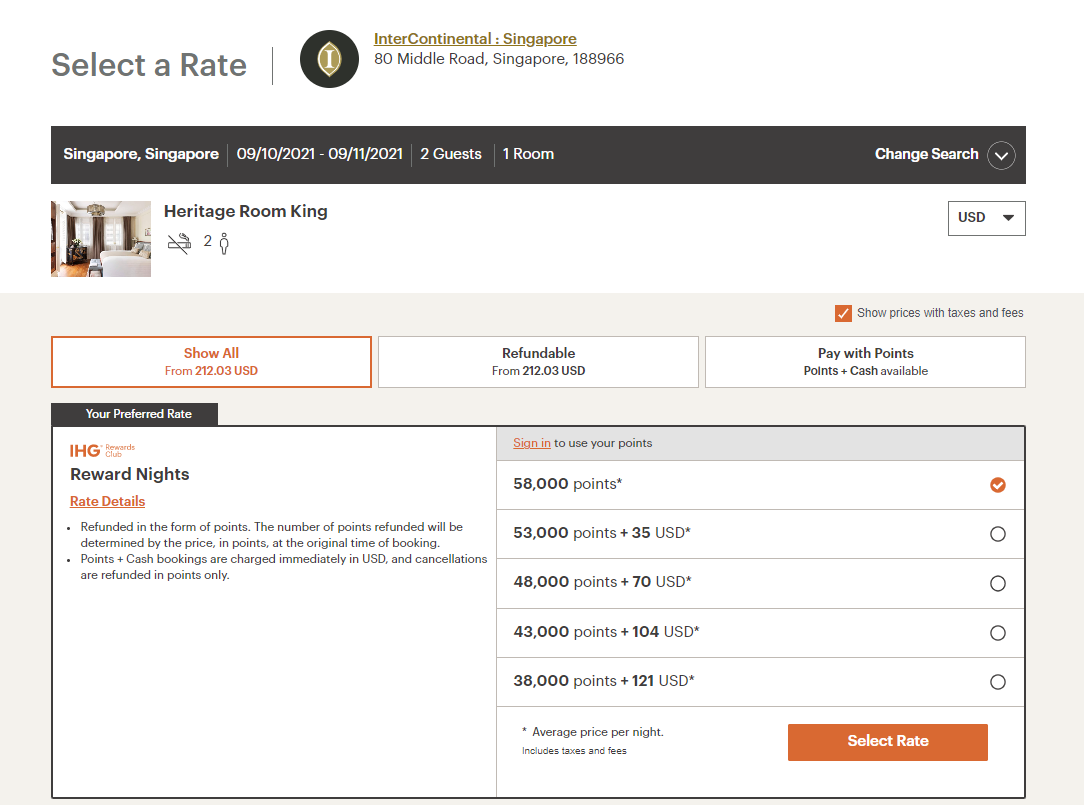Click the orange checkmark beside 58,000 points
The width and height of the screenshot is (1084, 805).
click(x=997, y=484)
